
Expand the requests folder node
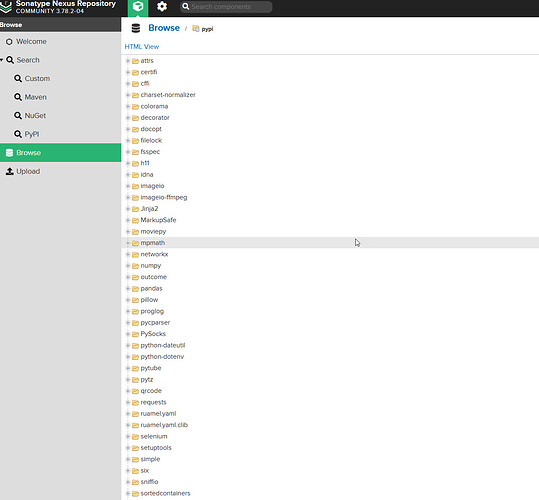[128, 402]
